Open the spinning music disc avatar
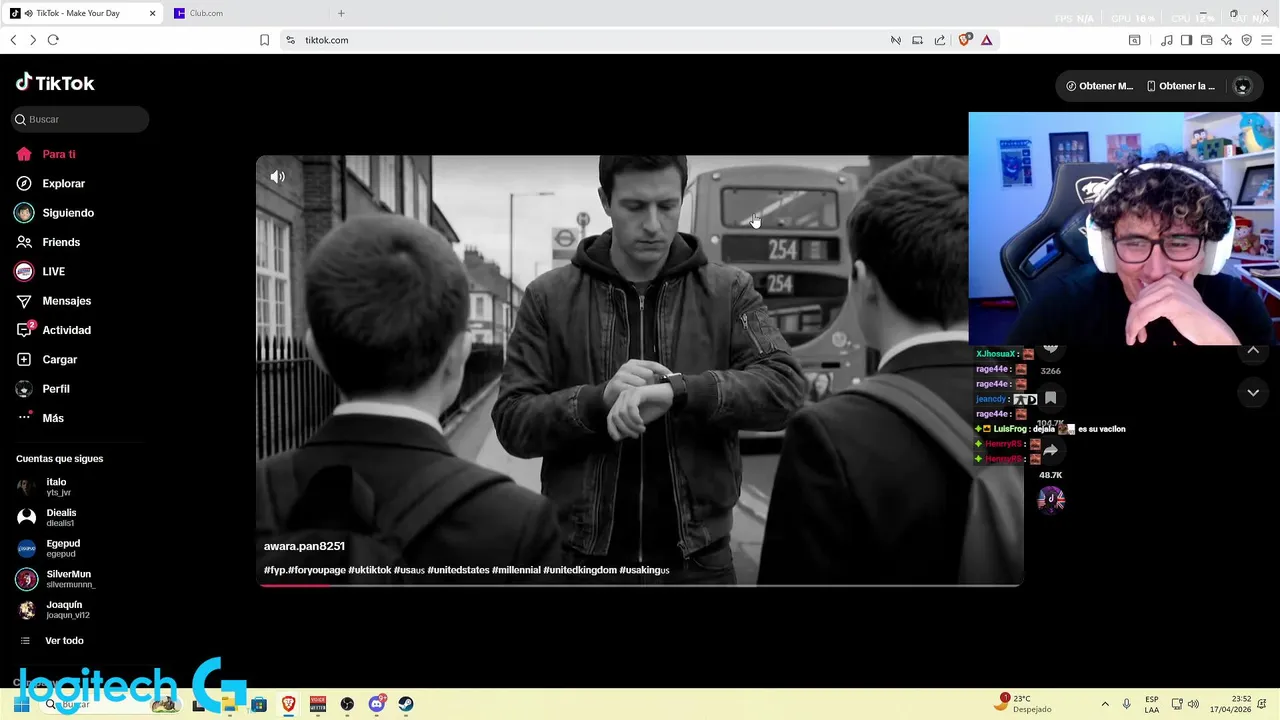This screenshot has height=720, width=1280. 1051,499
